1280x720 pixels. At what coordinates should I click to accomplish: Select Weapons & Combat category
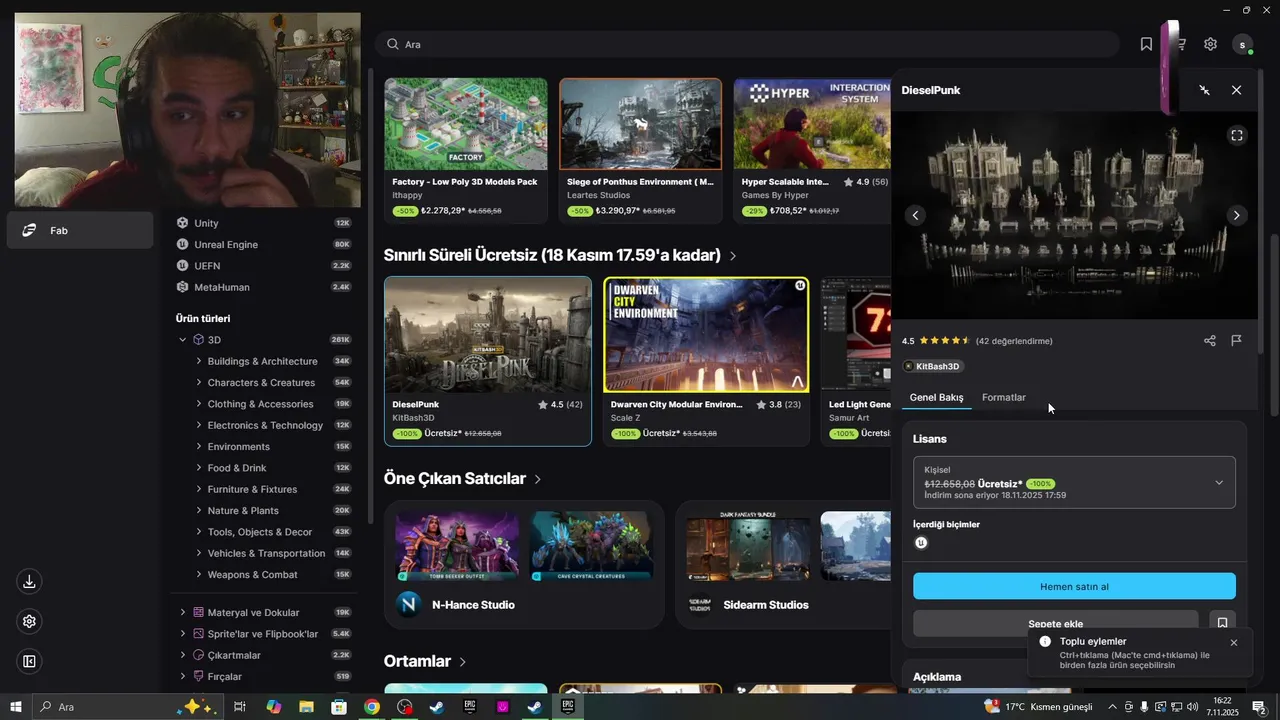click(253, 575)
